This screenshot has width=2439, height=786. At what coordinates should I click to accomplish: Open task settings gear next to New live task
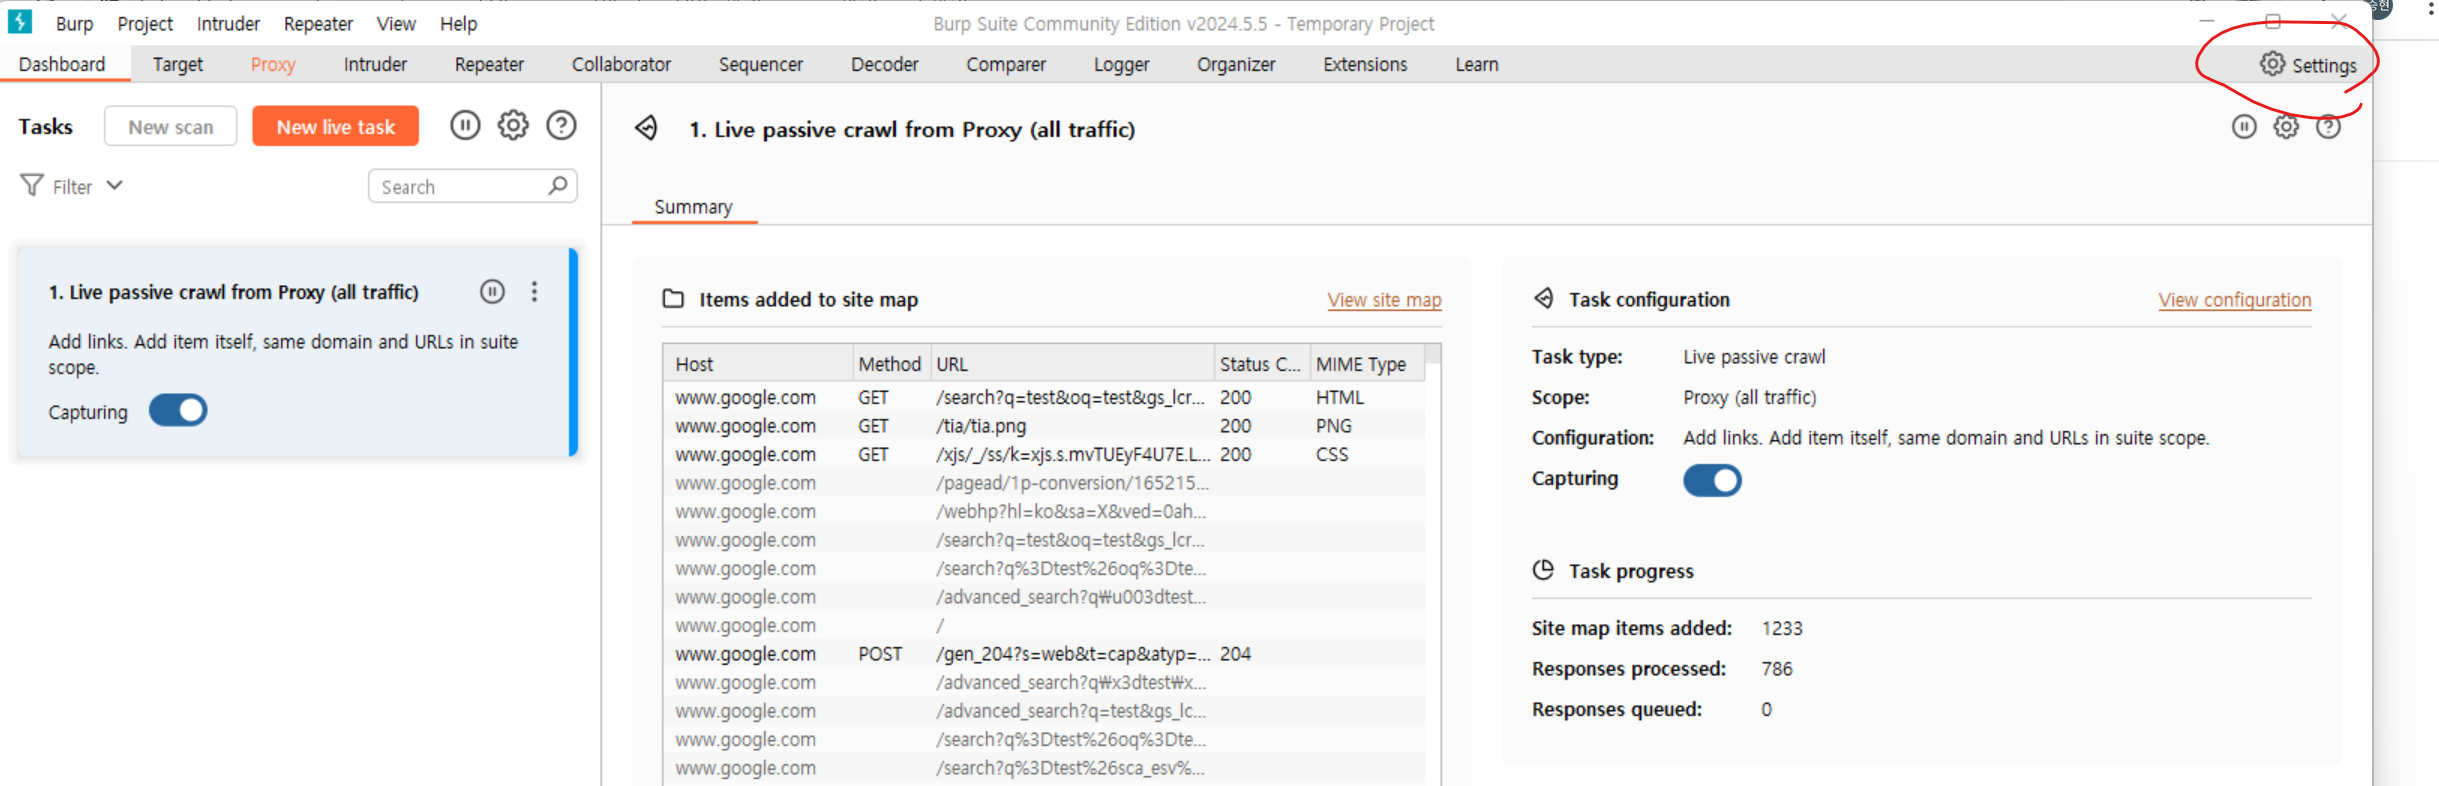point(513,125)
